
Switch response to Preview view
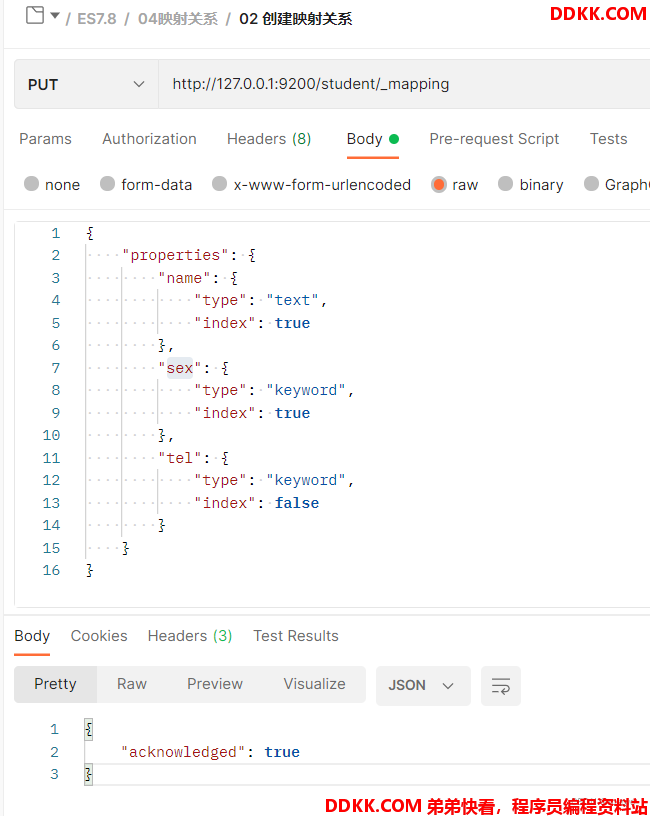tap(215, 684)
